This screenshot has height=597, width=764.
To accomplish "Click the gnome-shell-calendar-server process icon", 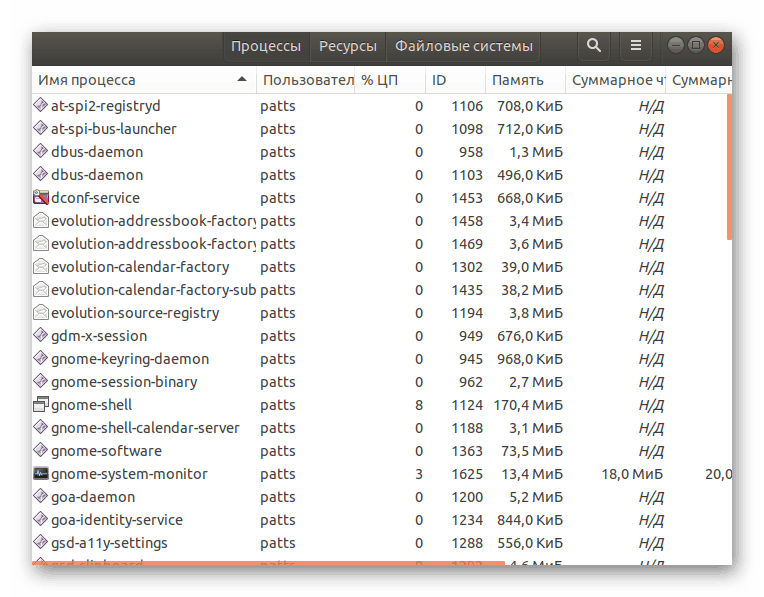I will tap(40, 427).
